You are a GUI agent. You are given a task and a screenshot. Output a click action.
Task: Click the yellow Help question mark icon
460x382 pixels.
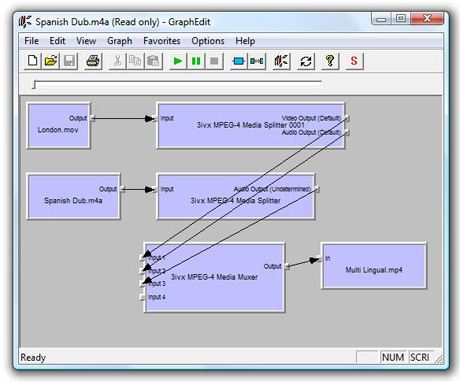tap(330, 61)
